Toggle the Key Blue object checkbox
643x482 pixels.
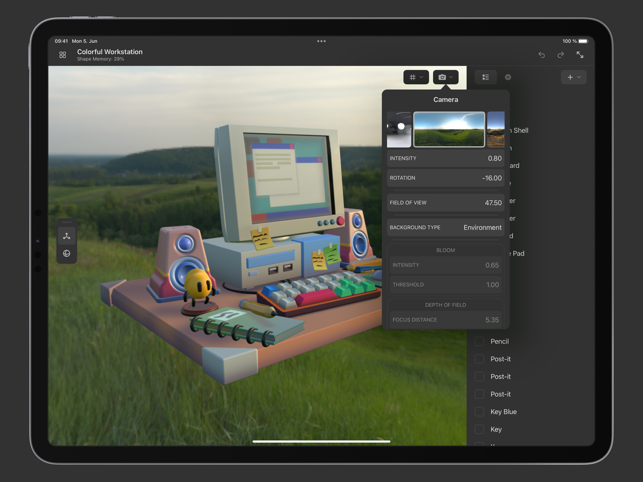tap(480, 412)
